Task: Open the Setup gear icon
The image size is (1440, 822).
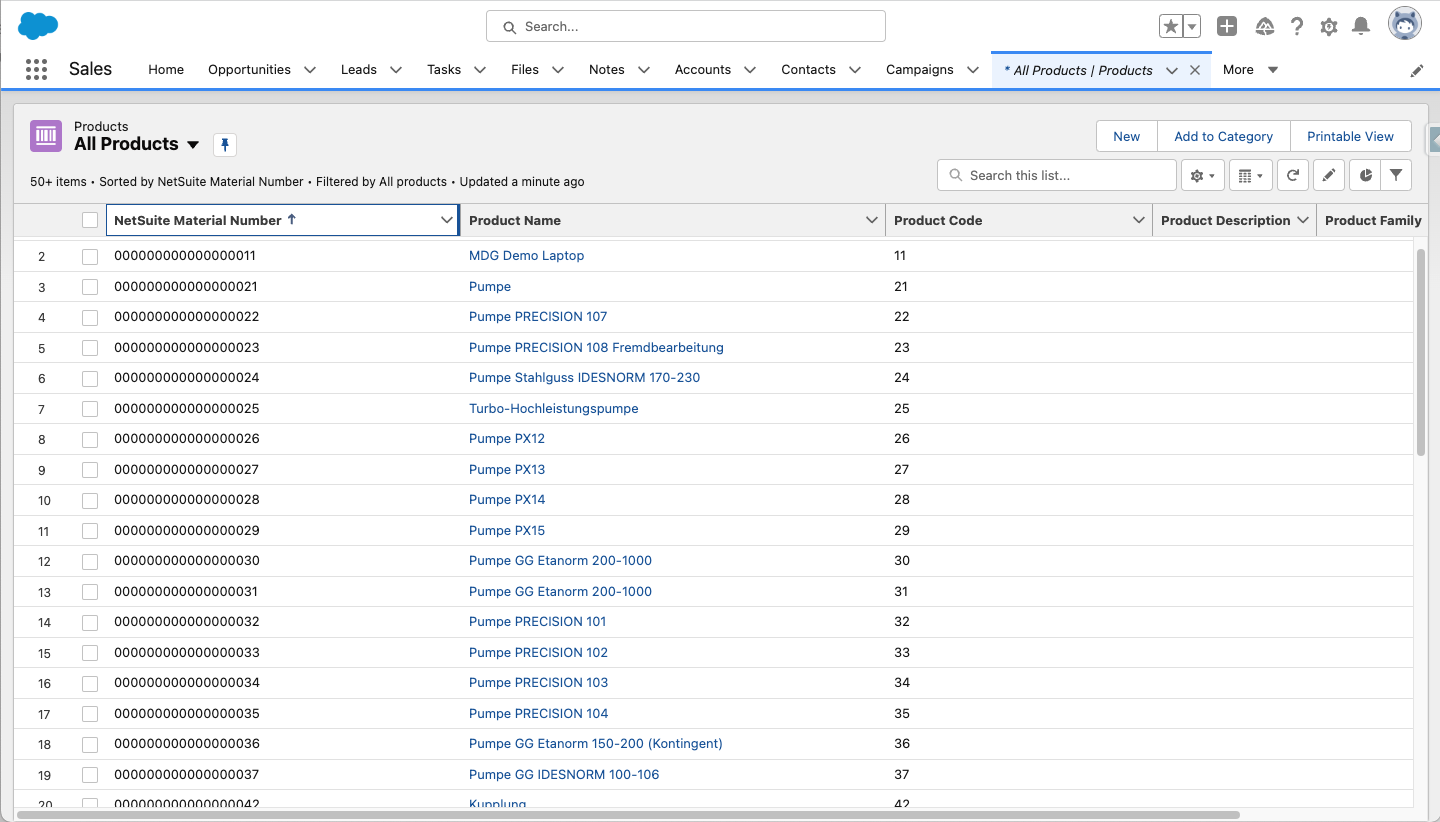Action: click(1329, 27)
